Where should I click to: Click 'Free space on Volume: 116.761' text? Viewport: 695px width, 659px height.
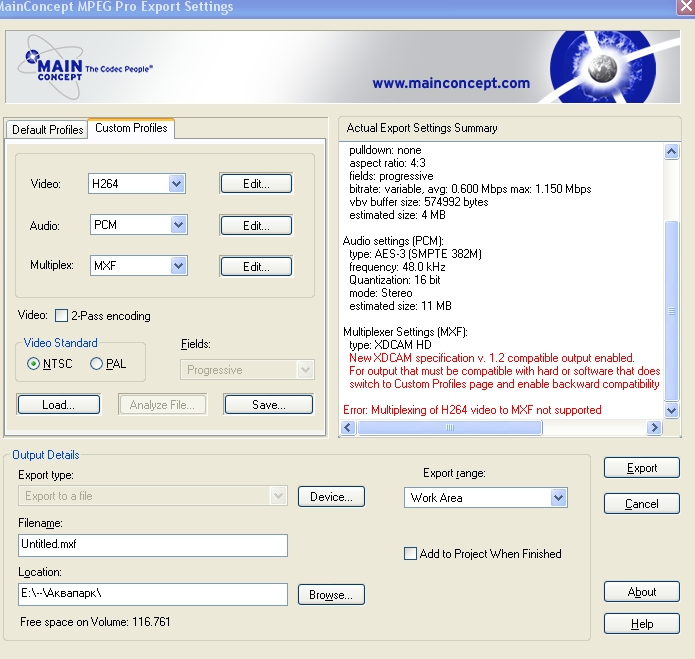pos(95,622)
